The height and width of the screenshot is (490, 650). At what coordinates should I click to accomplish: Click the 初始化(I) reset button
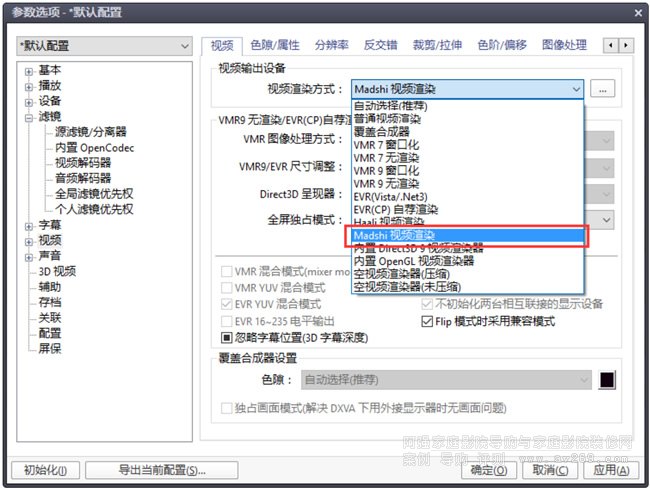tap(44, 470)
